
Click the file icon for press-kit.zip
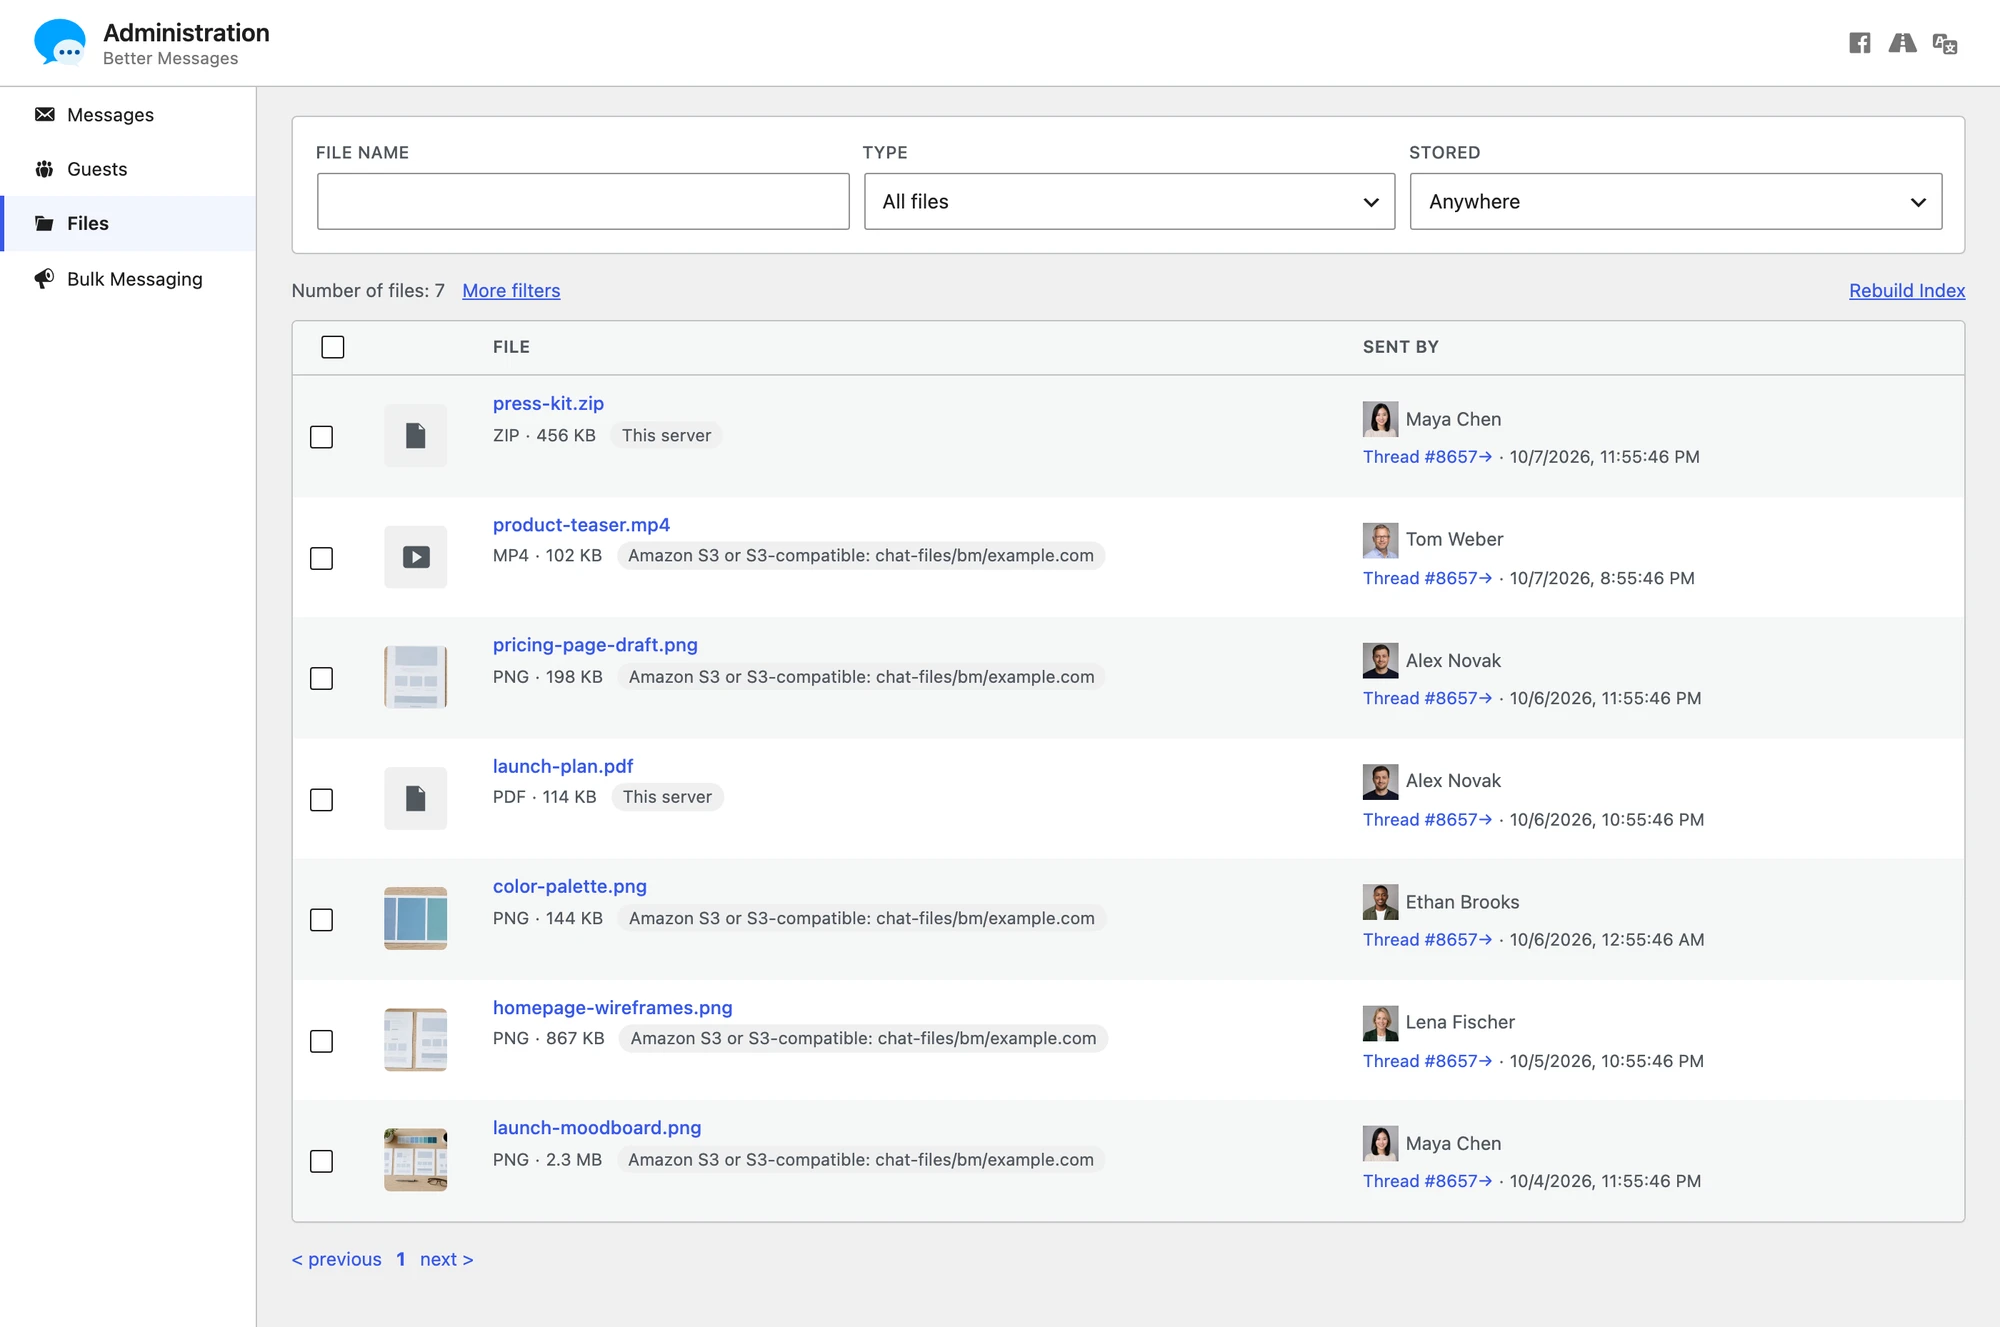[x=415, y=436]
